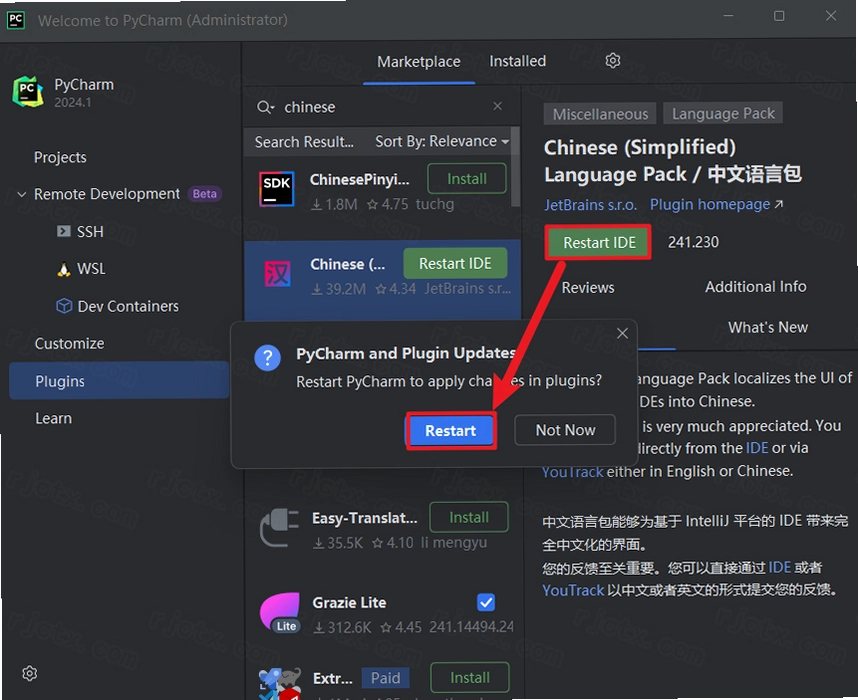Open the YouTrack link in Chinese description
The image size is (858, 700).
pos(573,590)
